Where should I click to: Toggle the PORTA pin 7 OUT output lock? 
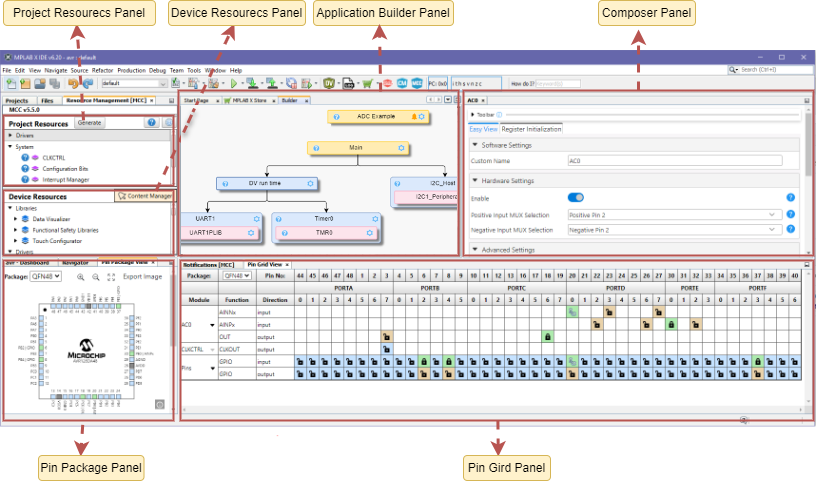(x=386, y=337)
